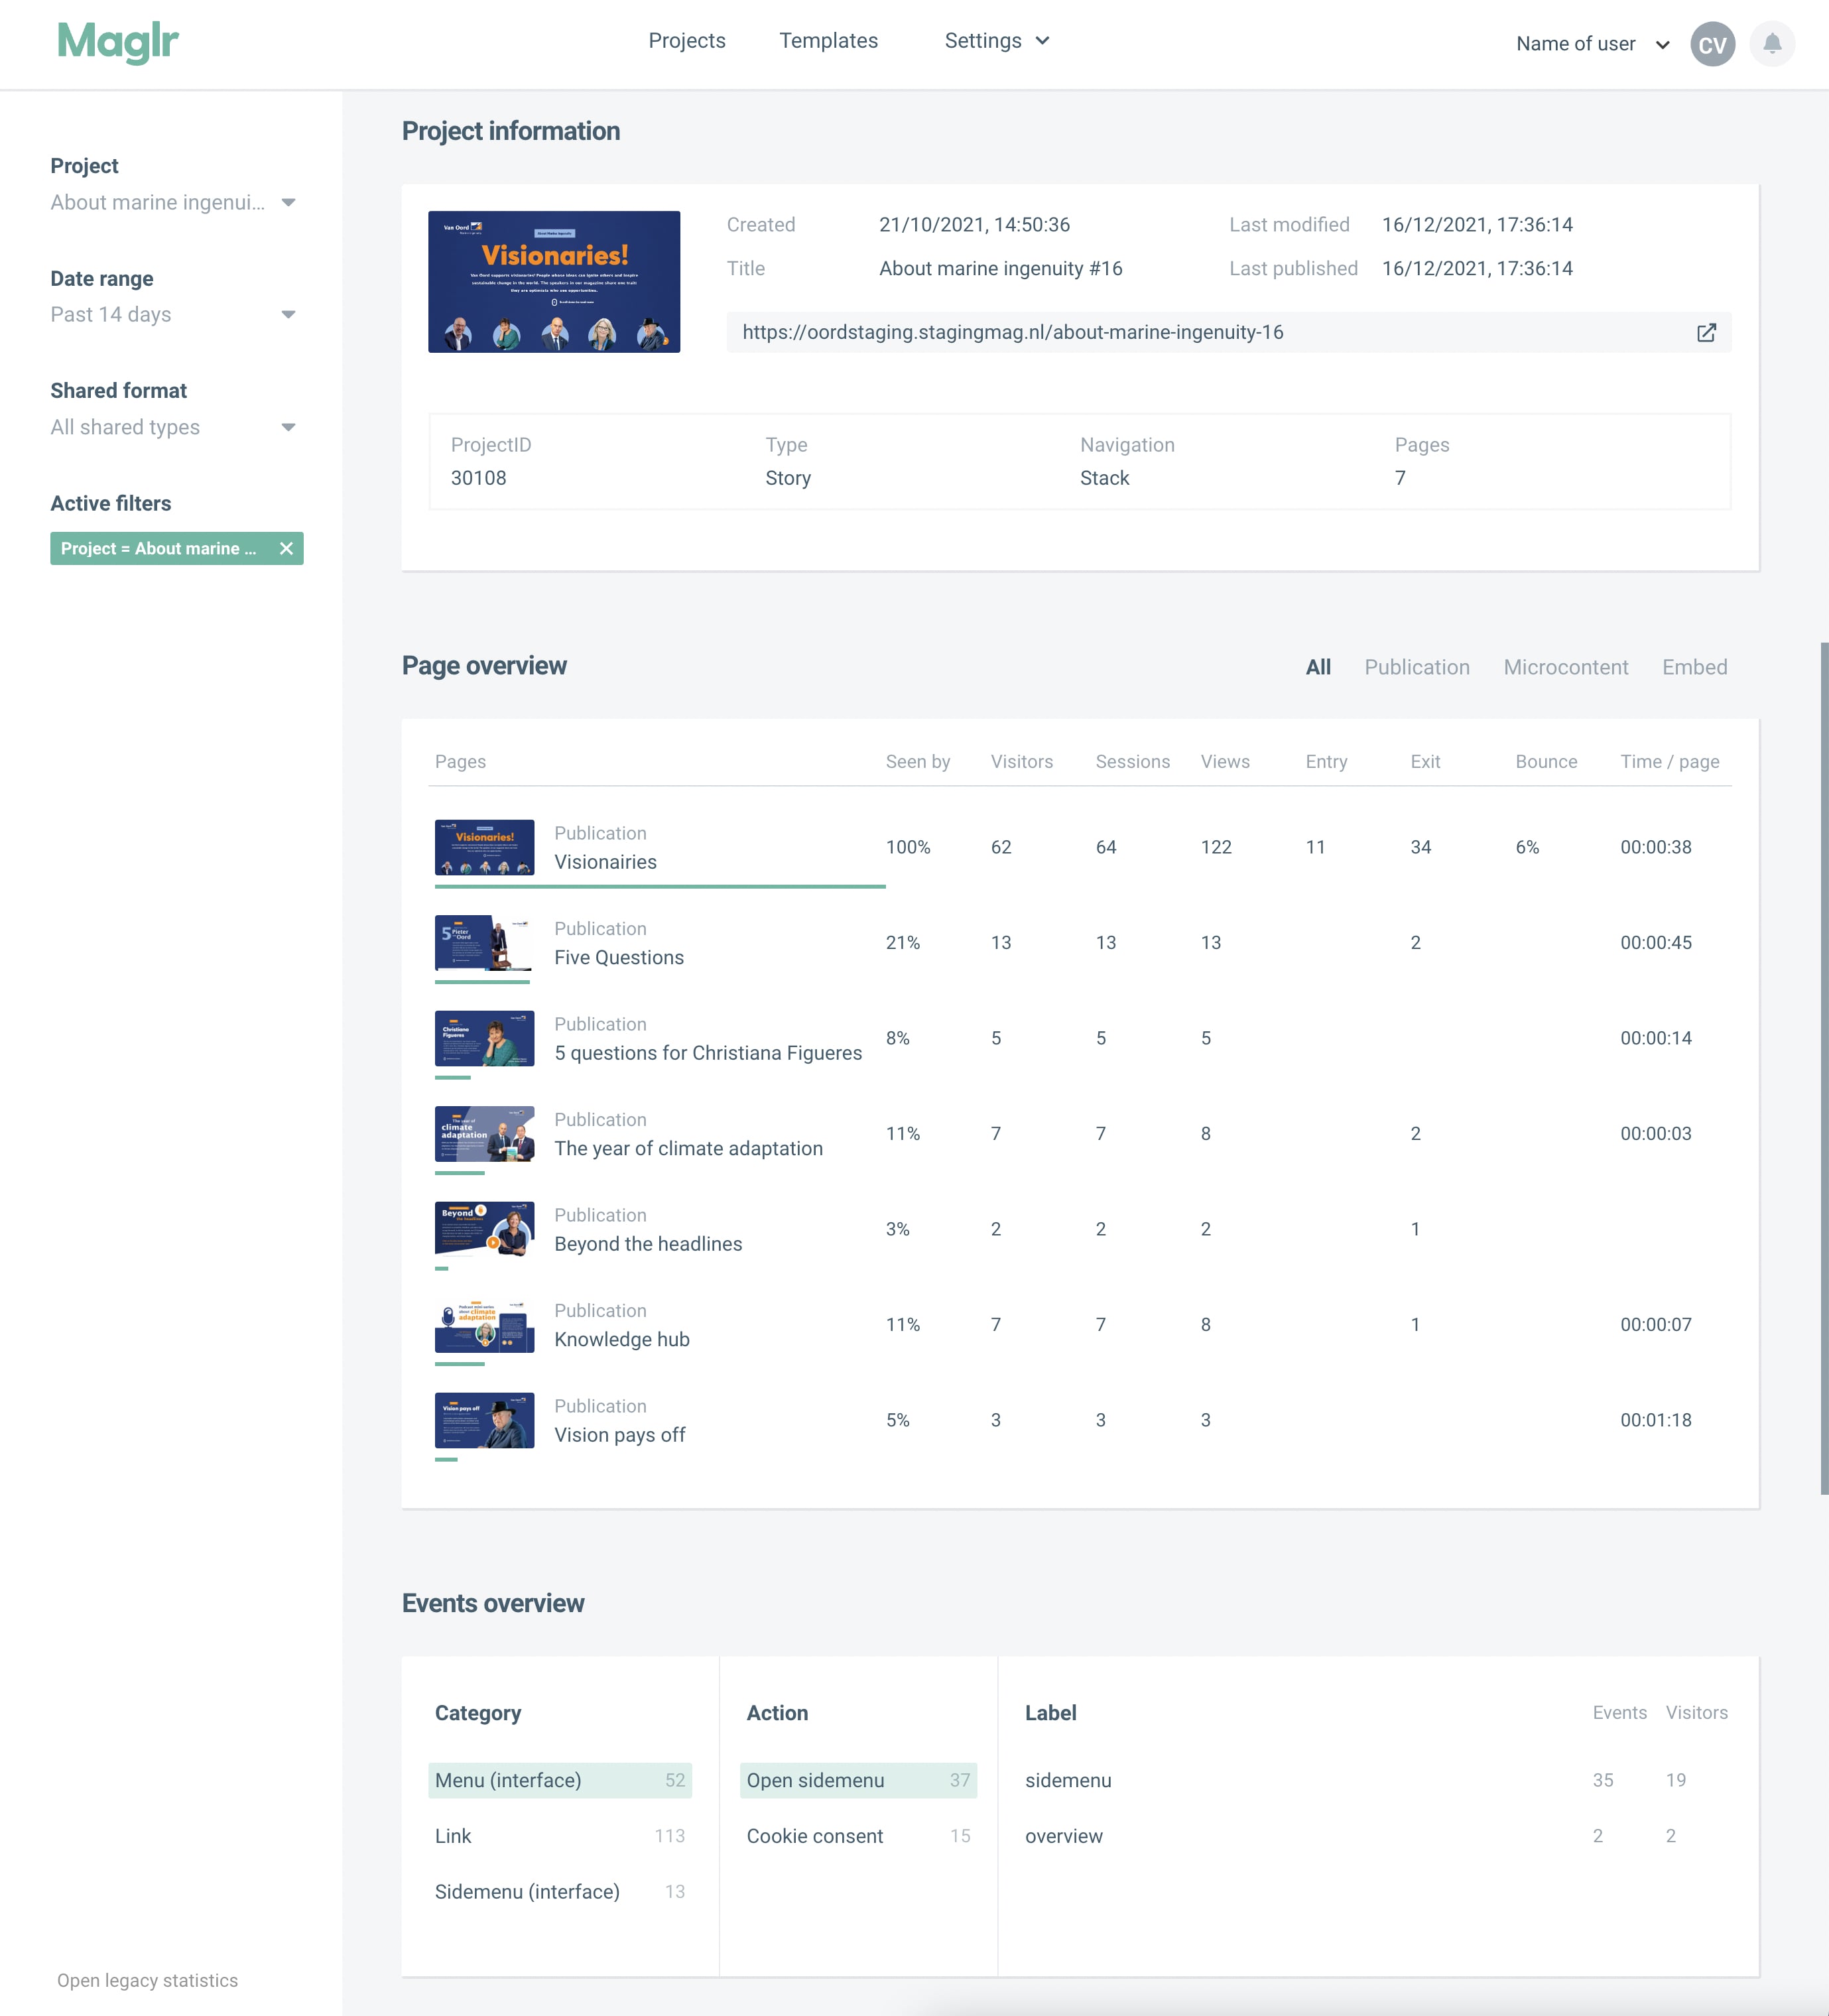The image size is (1829, 2016).
Task: Toggle the Embed view in Page overview
Action: pos(1692,666)
